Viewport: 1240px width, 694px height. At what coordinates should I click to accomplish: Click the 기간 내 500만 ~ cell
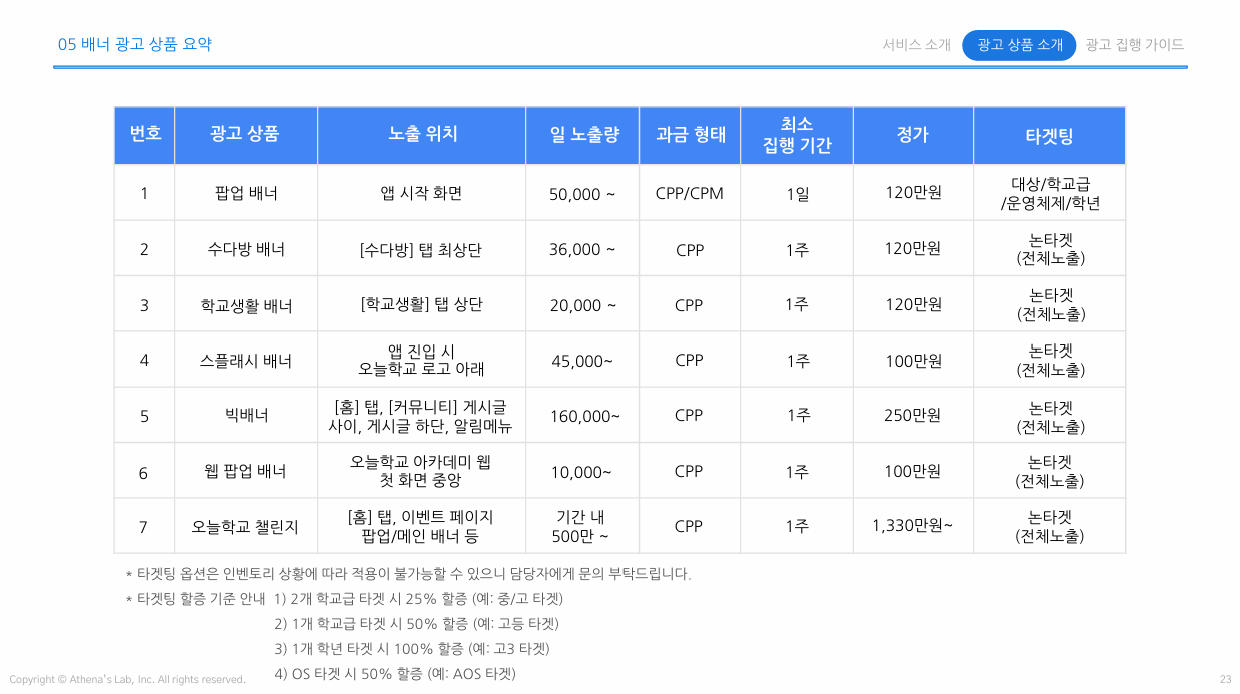point(583,527)
